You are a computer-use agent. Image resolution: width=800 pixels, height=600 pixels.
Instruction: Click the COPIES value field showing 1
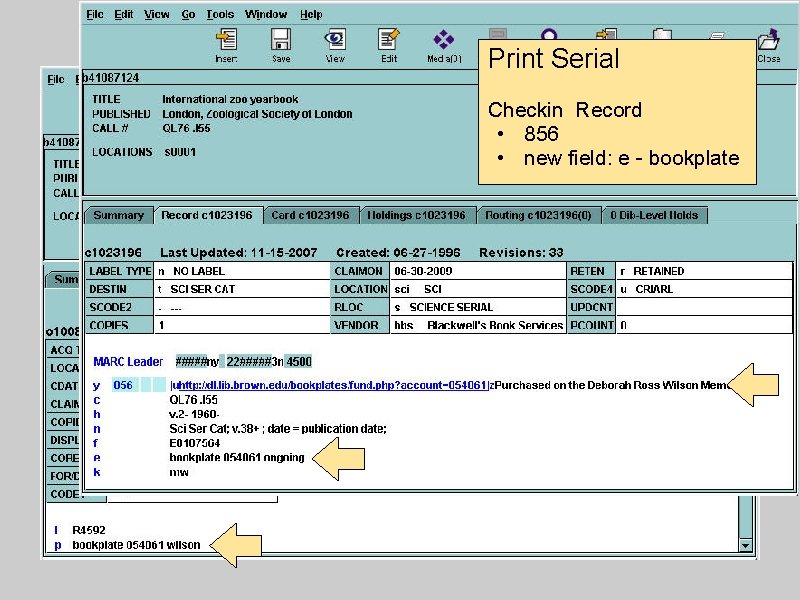click(x=242, y=325)
